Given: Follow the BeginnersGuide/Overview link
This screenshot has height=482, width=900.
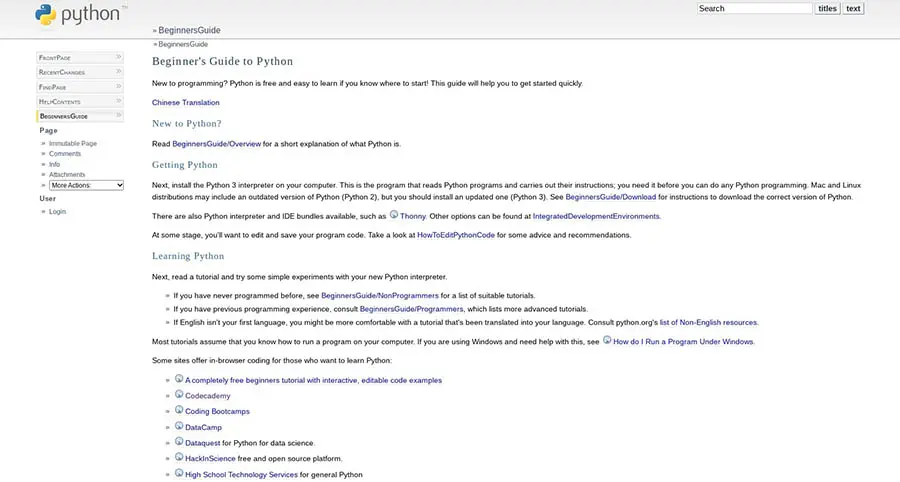Looking at the screenshot, I should point(217,144).
